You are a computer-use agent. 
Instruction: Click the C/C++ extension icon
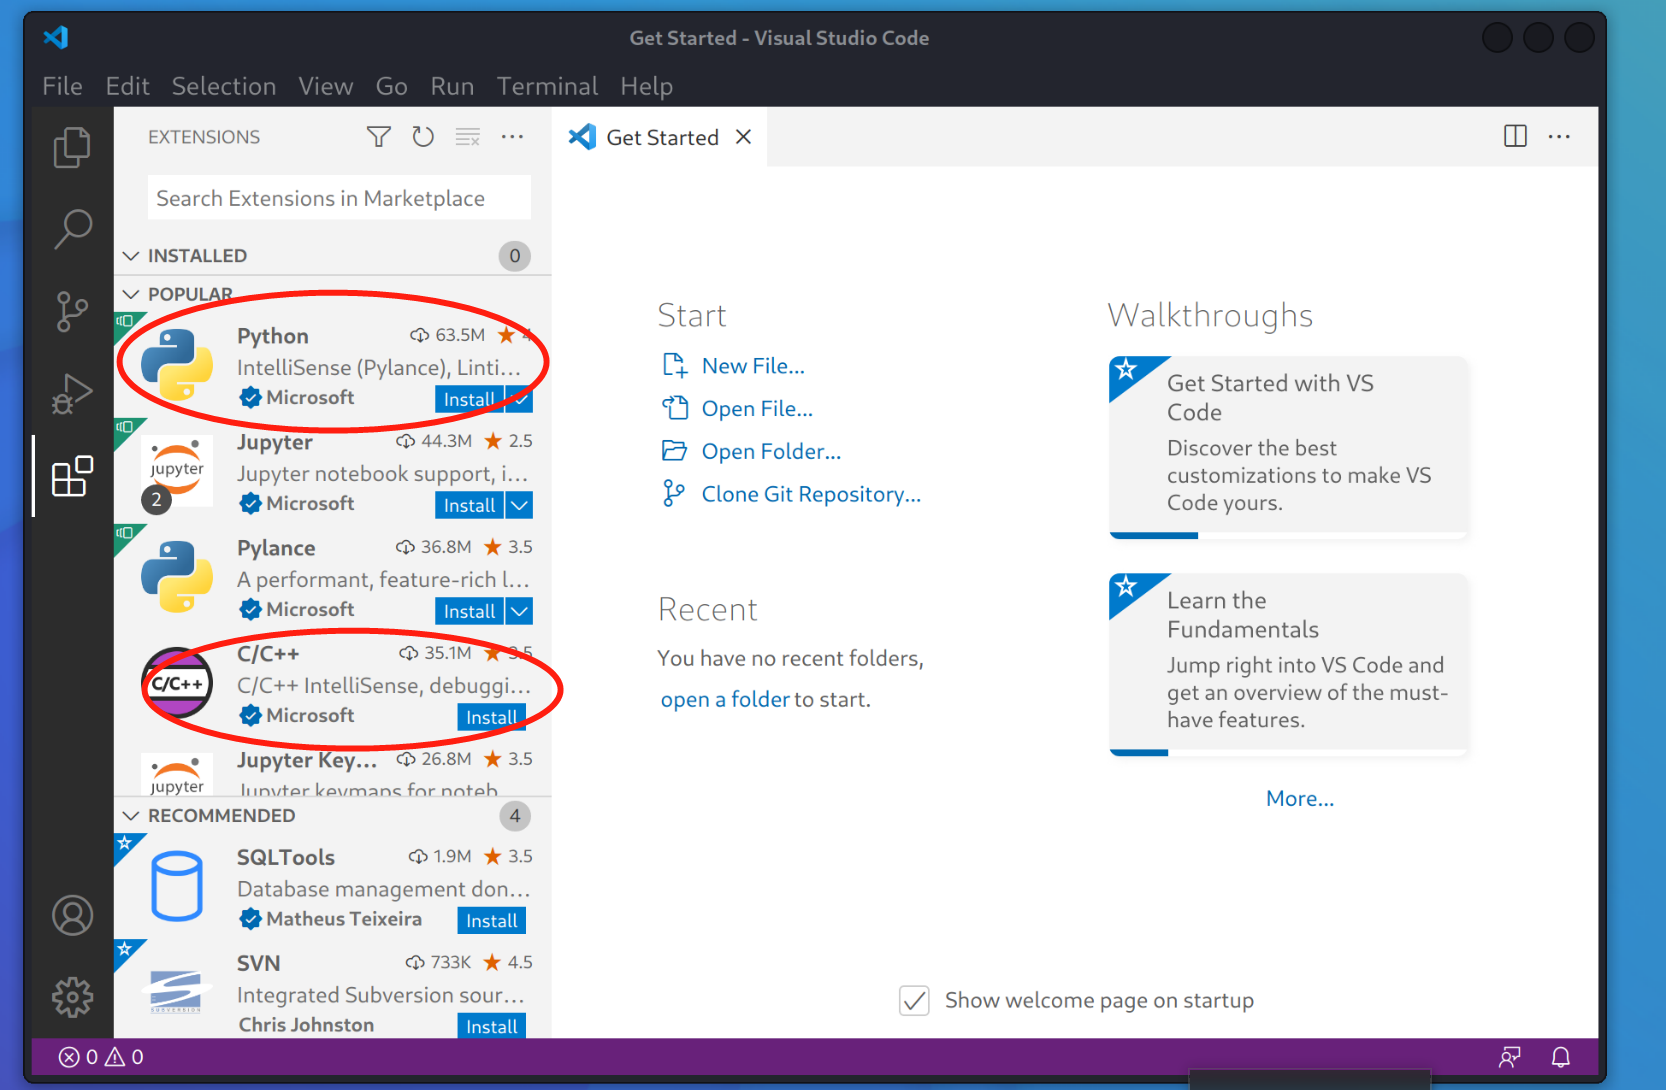click(177, 683)
